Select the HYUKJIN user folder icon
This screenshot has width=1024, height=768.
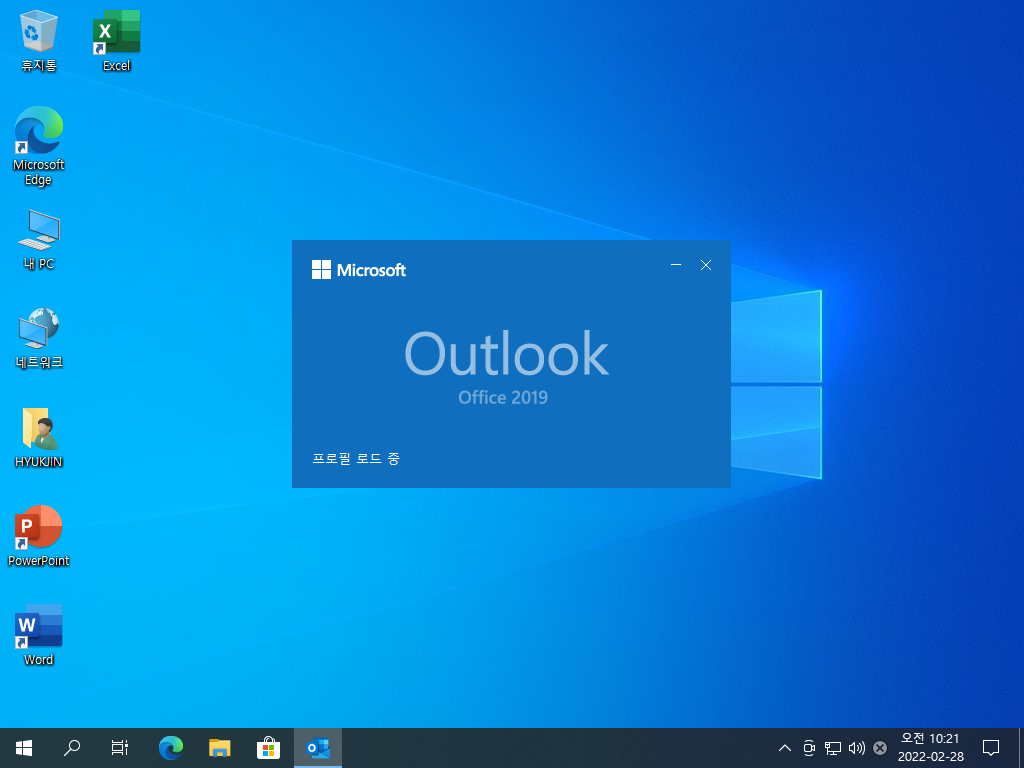pos(39,438)
